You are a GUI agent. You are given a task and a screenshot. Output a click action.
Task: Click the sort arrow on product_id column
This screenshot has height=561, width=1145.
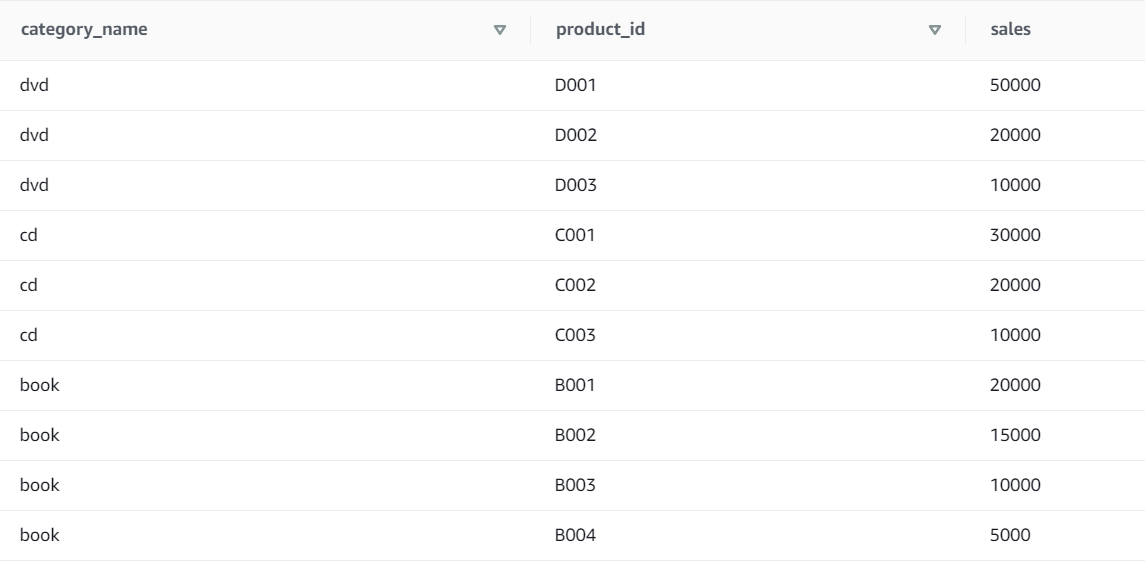(x=936, y=30)
